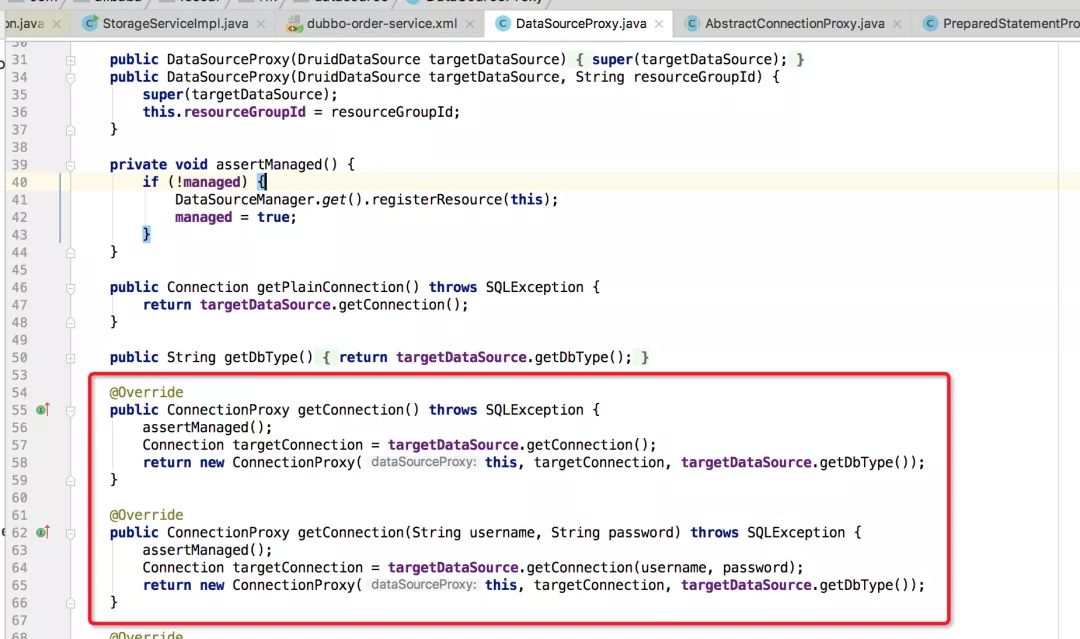Click the override gutter icon on line 62
Screen dimensions: 1080x639
click(43, 532)
